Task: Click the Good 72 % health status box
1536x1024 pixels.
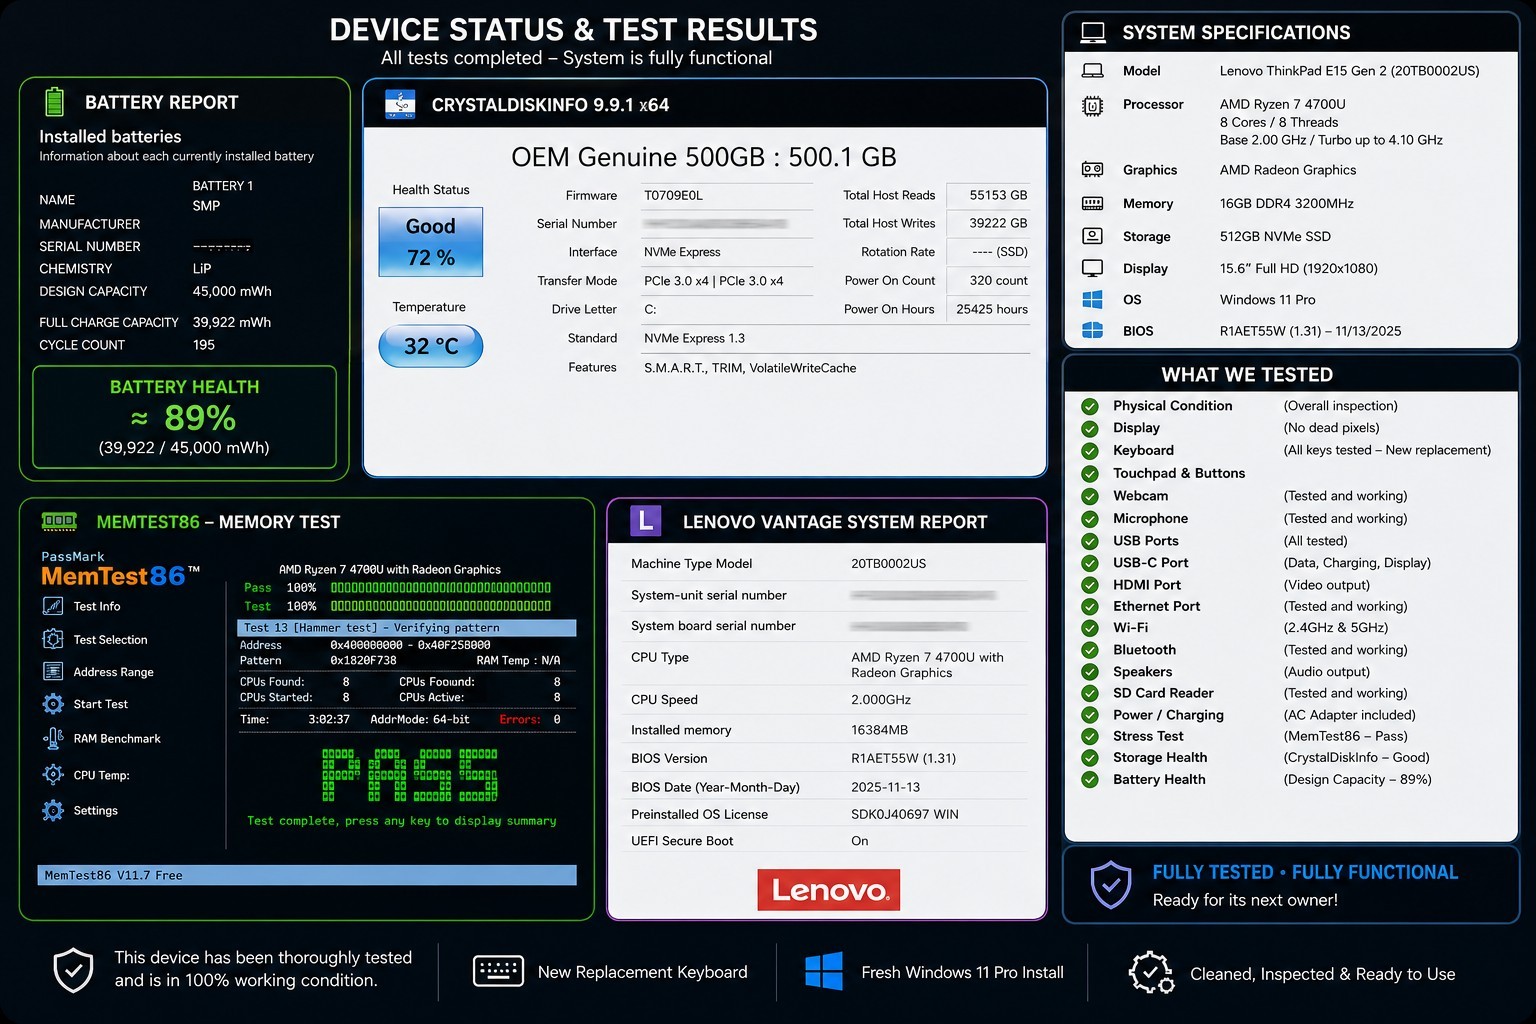Action: click(431, 242)
